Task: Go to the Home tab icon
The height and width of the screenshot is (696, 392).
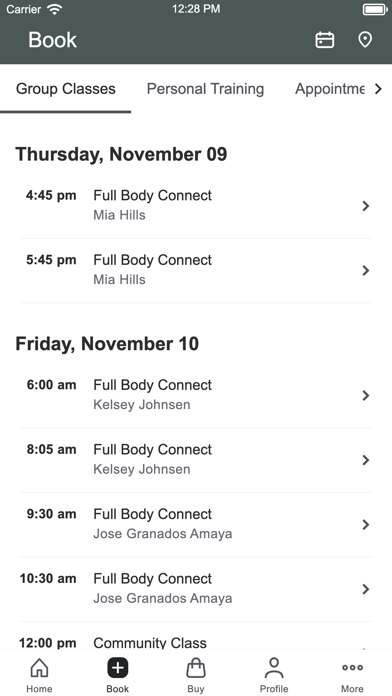Action: [x=39, y=668]
